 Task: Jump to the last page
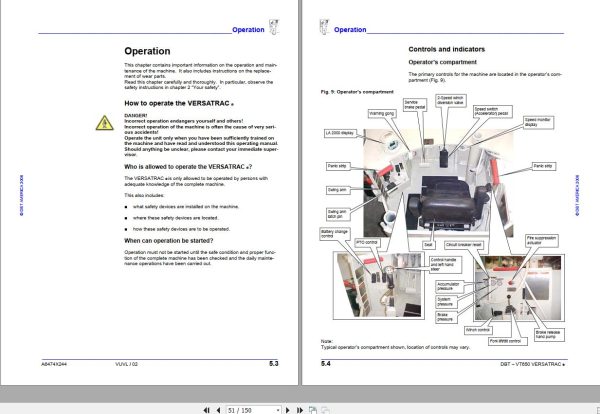point(300,410)
